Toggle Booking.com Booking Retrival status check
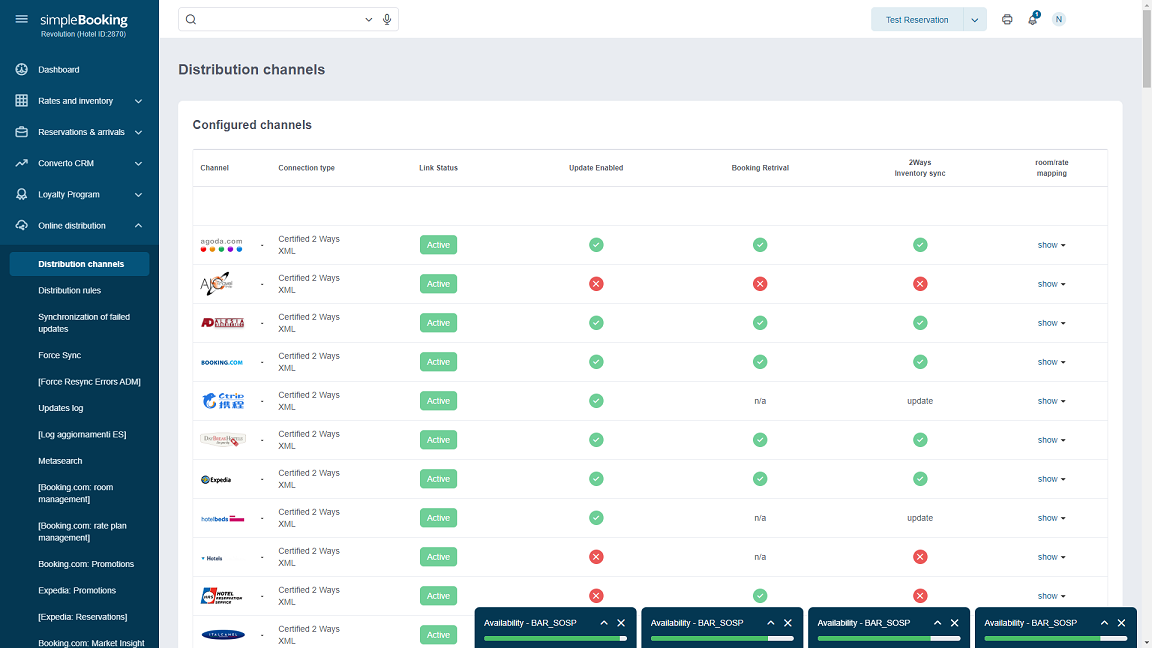The width and height of the screenshot is (1152, 648). [760, 362]
